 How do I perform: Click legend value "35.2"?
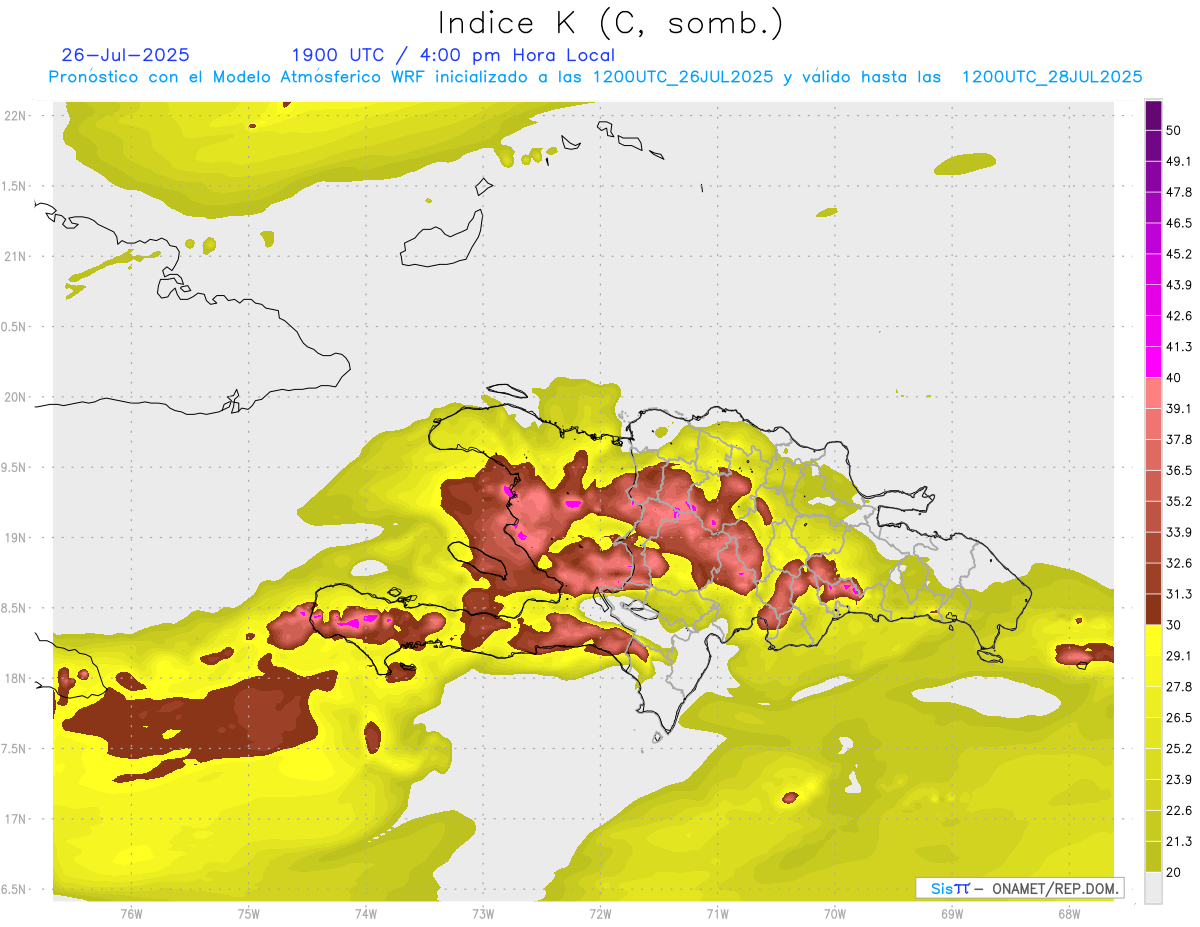(1178, 501)
